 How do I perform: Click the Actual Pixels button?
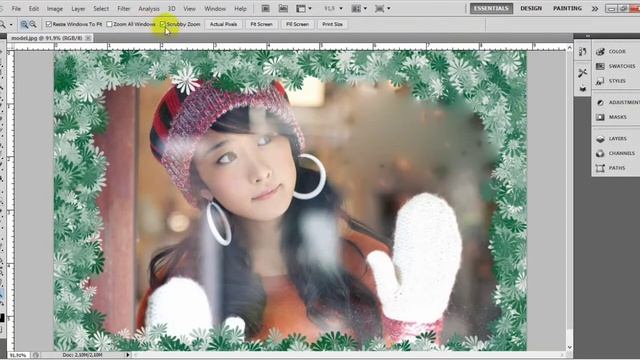(x=223, y=24)
